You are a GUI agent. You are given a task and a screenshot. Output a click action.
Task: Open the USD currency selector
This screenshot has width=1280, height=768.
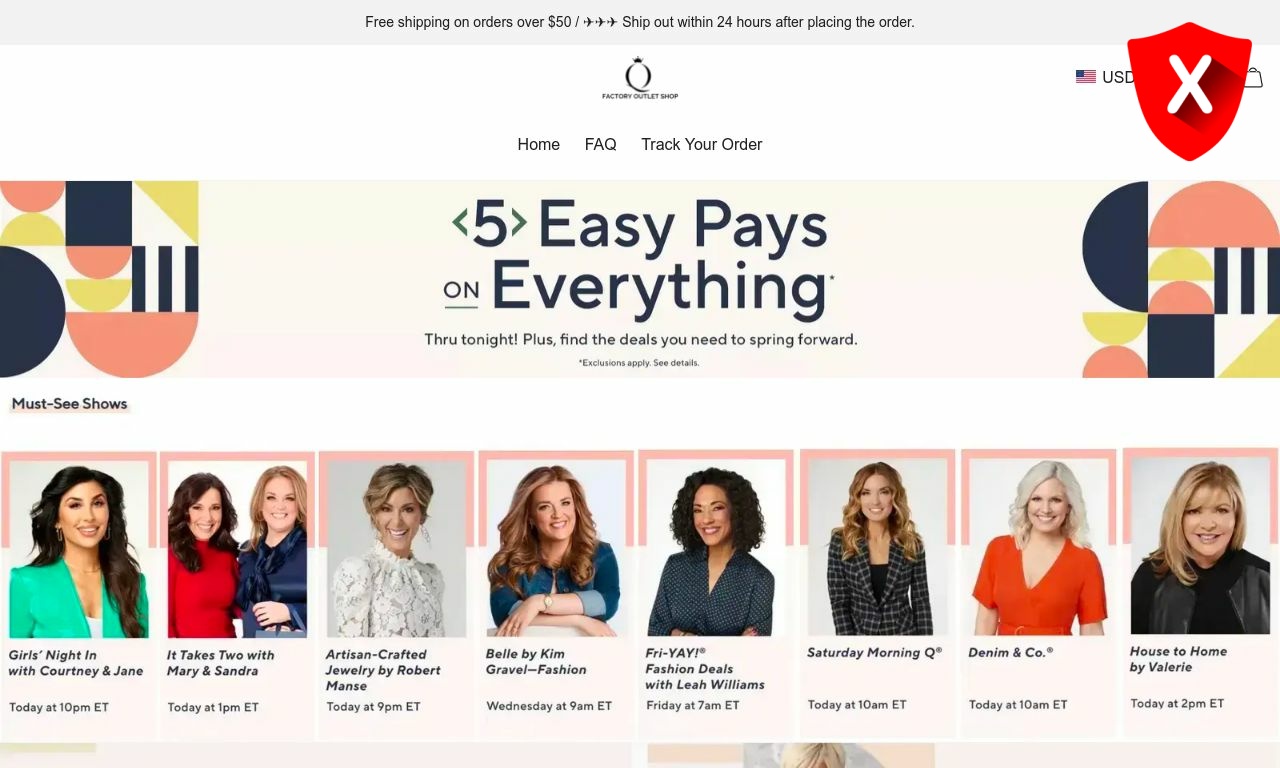[1106, 77]
